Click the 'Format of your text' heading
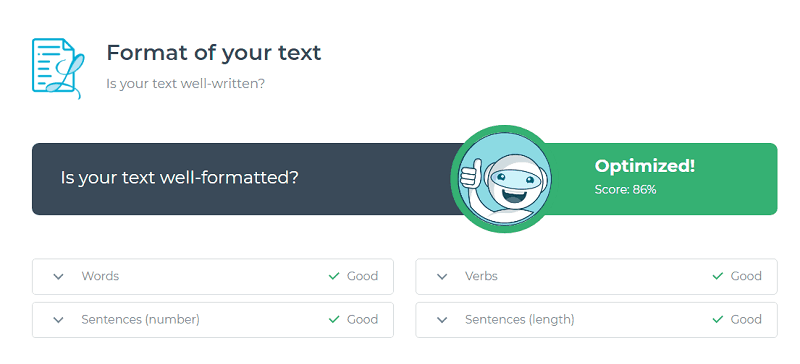800x364 pixels. pos(214,53)
